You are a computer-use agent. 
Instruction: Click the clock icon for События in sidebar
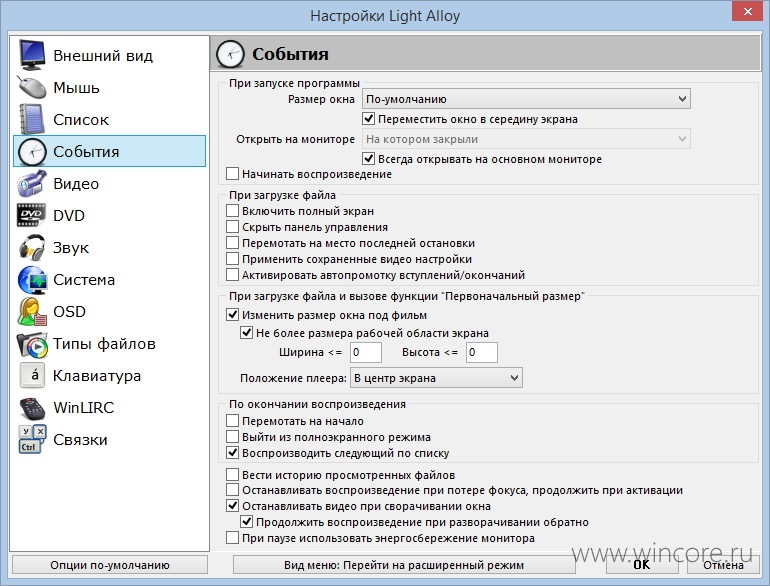(x=32, y=152)
